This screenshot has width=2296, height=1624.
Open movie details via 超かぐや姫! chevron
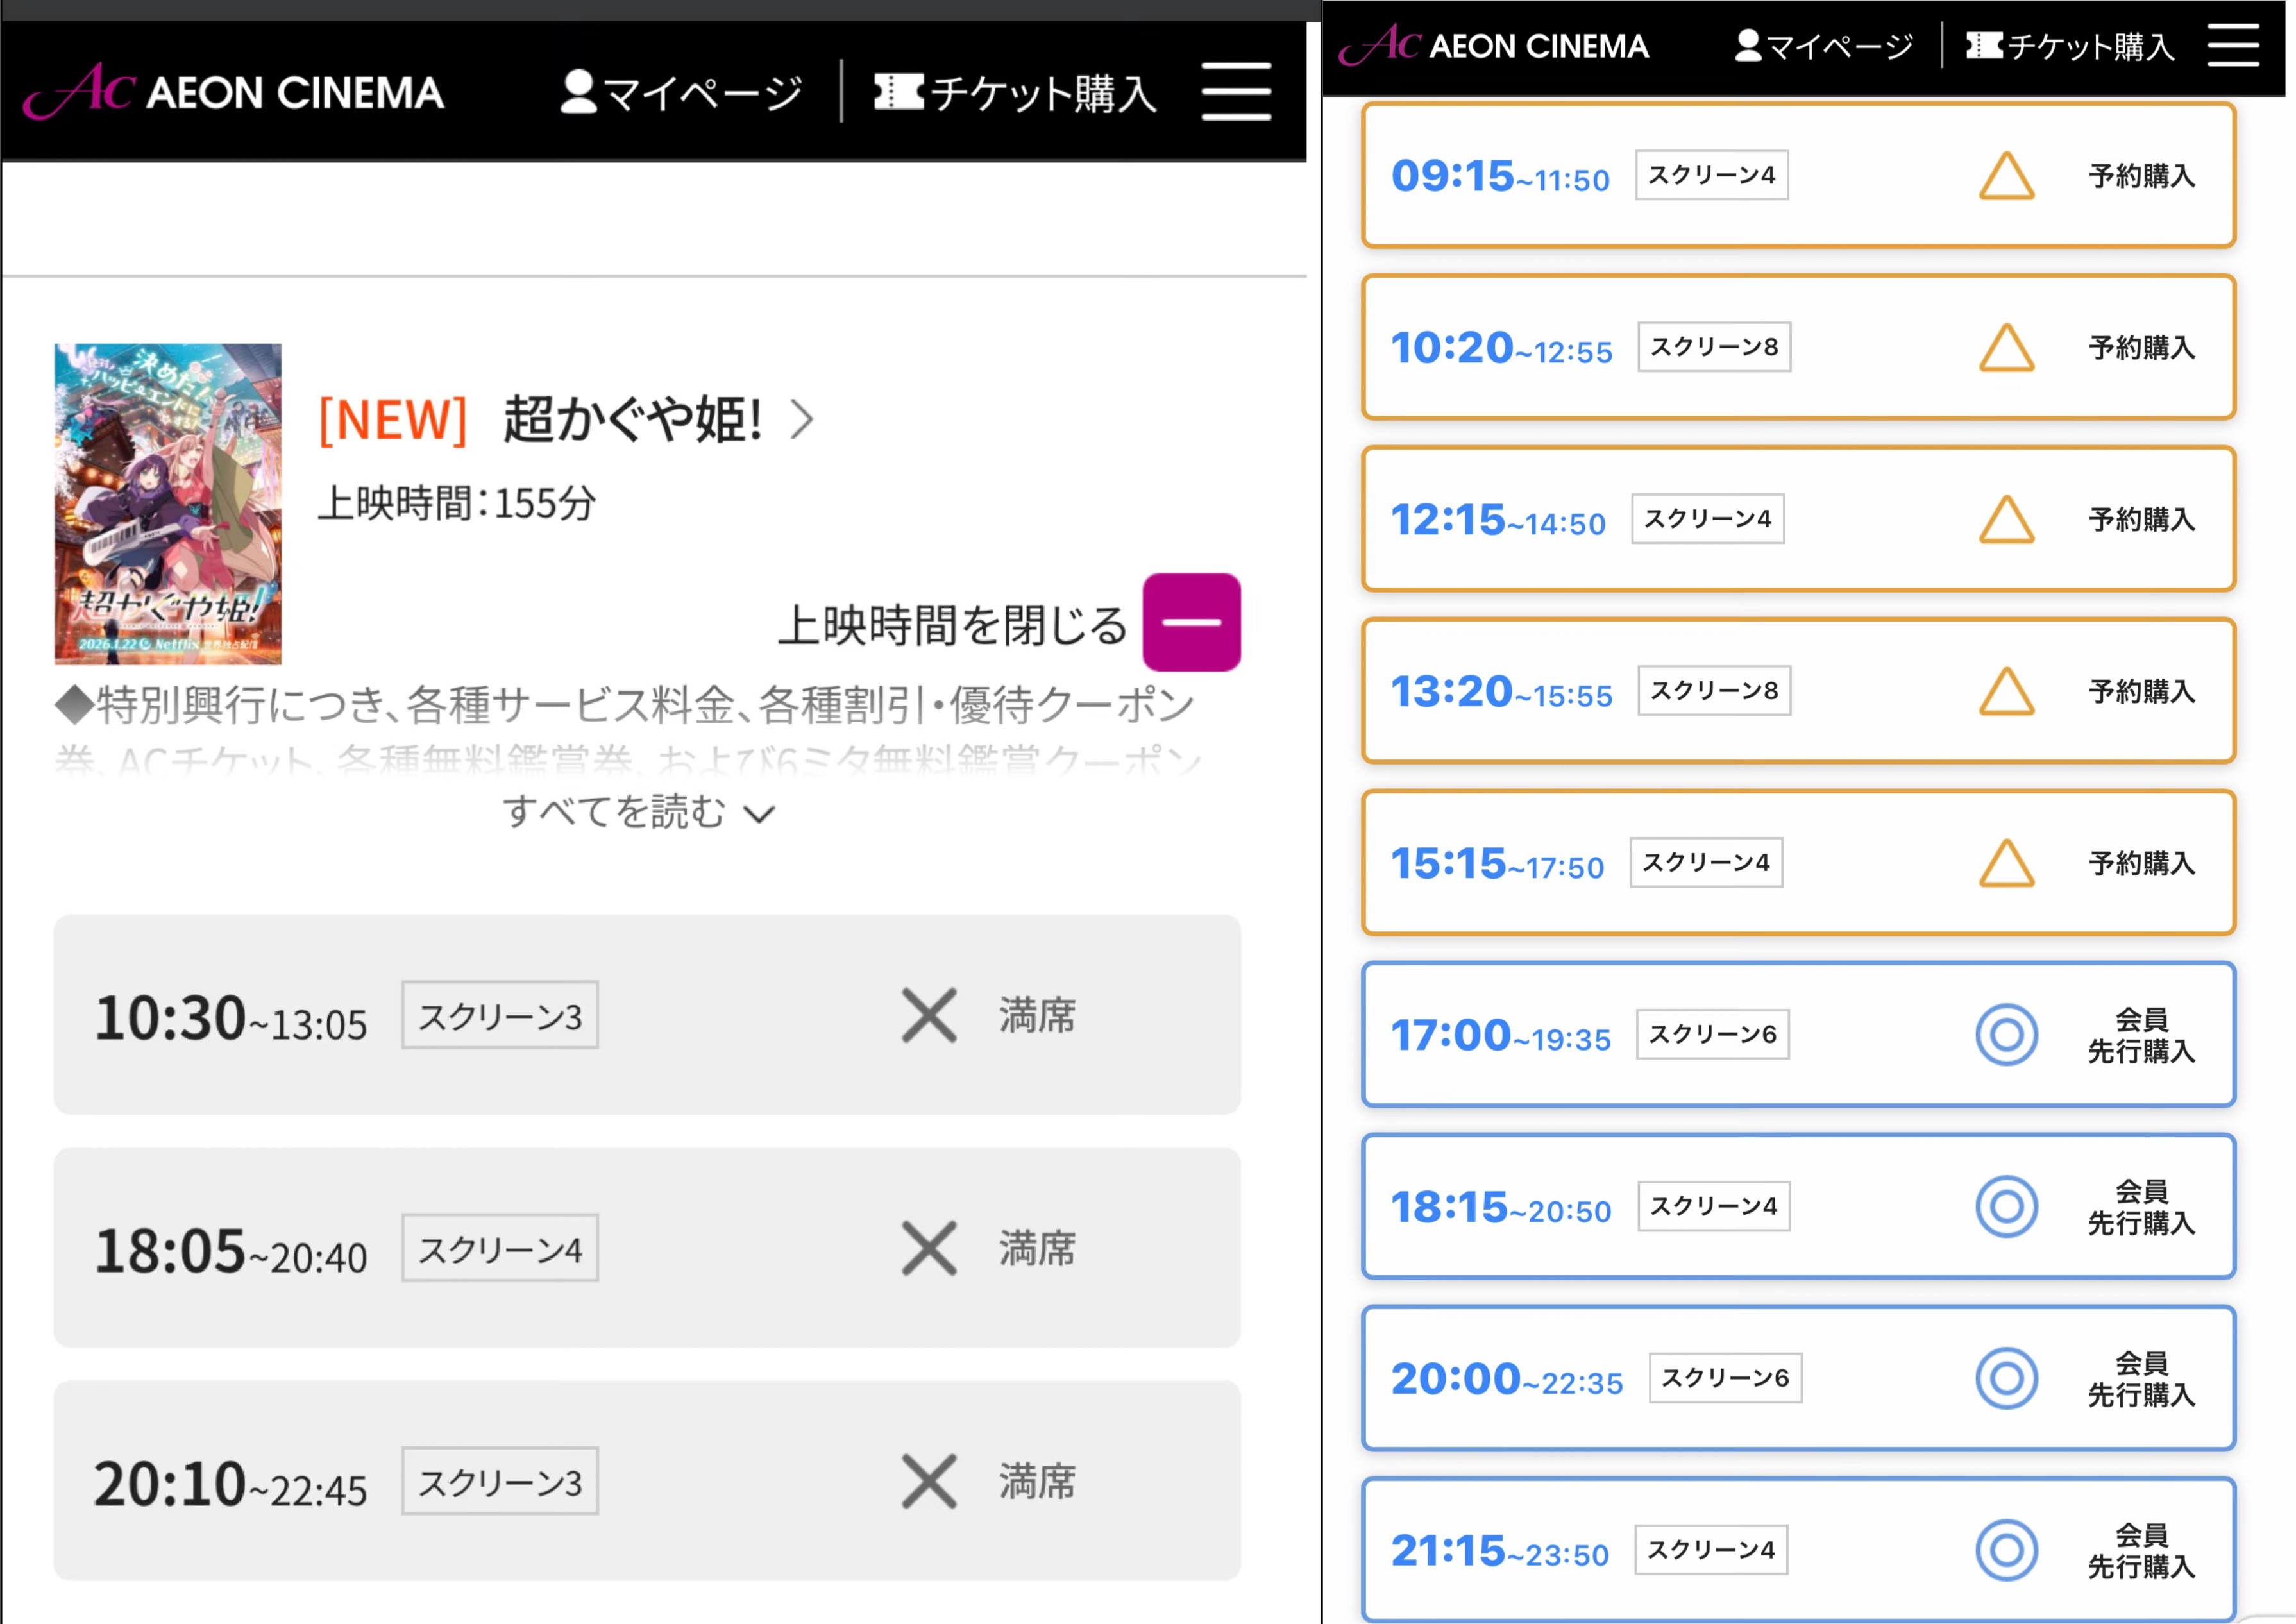click(x=802, y=419)
